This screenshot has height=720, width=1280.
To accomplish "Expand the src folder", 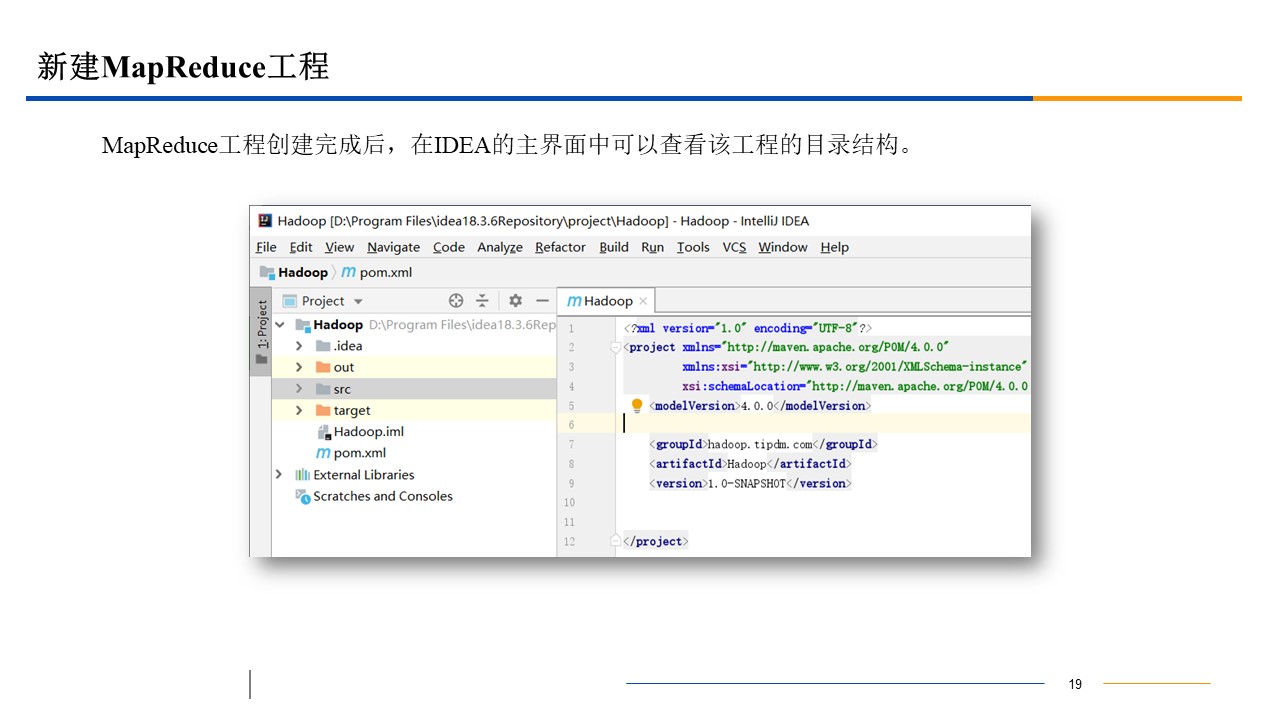I will pyautogui.click(x=298, y=389).
